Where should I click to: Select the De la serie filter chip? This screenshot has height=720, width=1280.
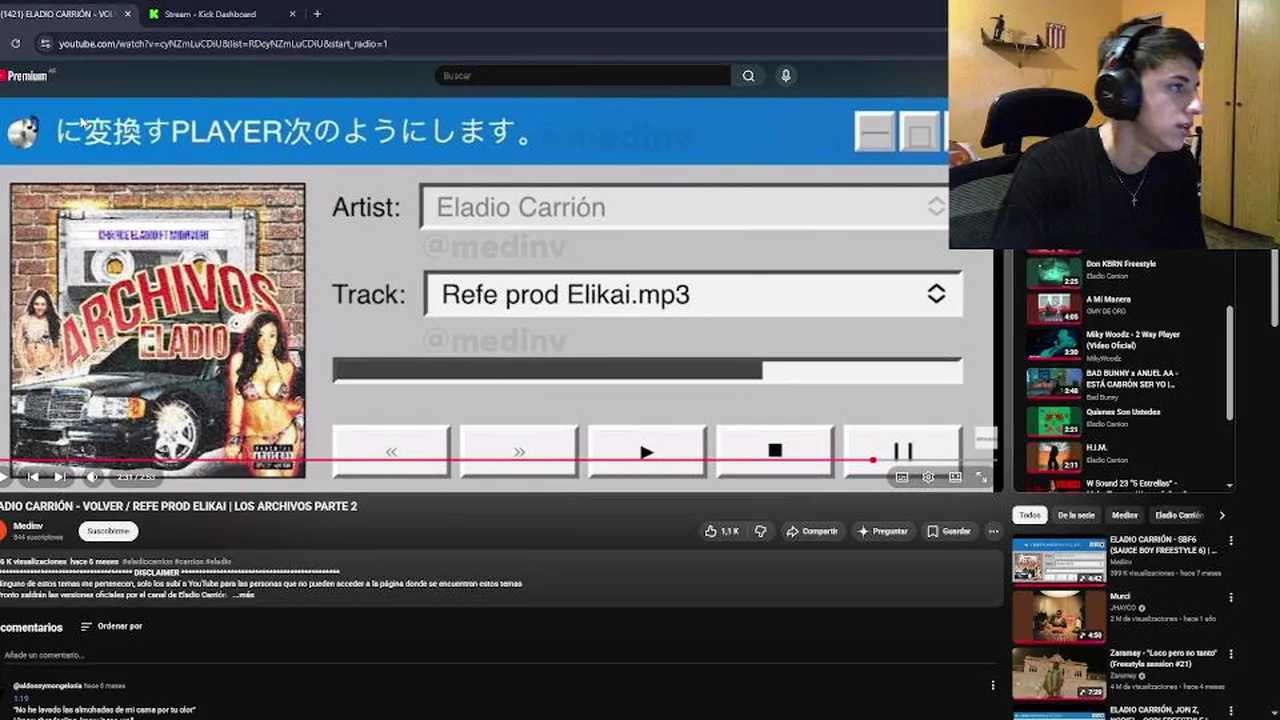1075,515
